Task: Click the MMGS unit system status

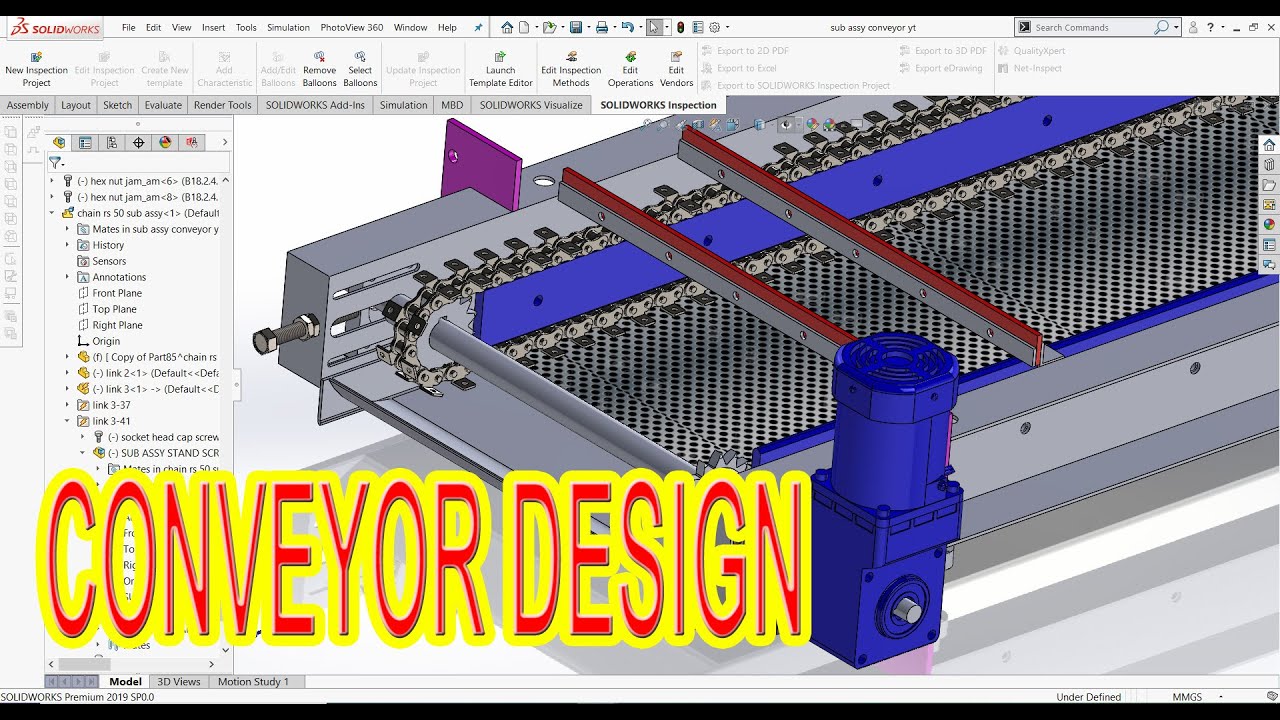Action: [1187, 697]
